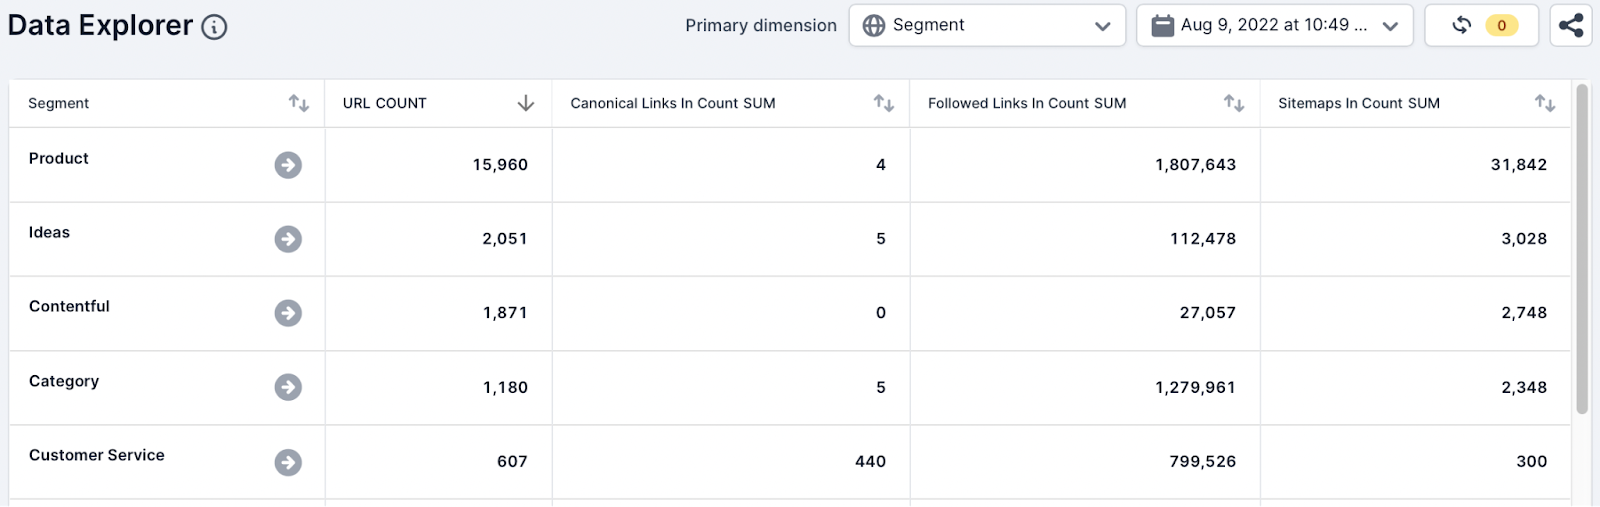Image resolution: width=1600 pixels, height=507 pixels.
Task: Open the Customer Service arrow icon
Action: pyautogui.click(x=288, y=462)
